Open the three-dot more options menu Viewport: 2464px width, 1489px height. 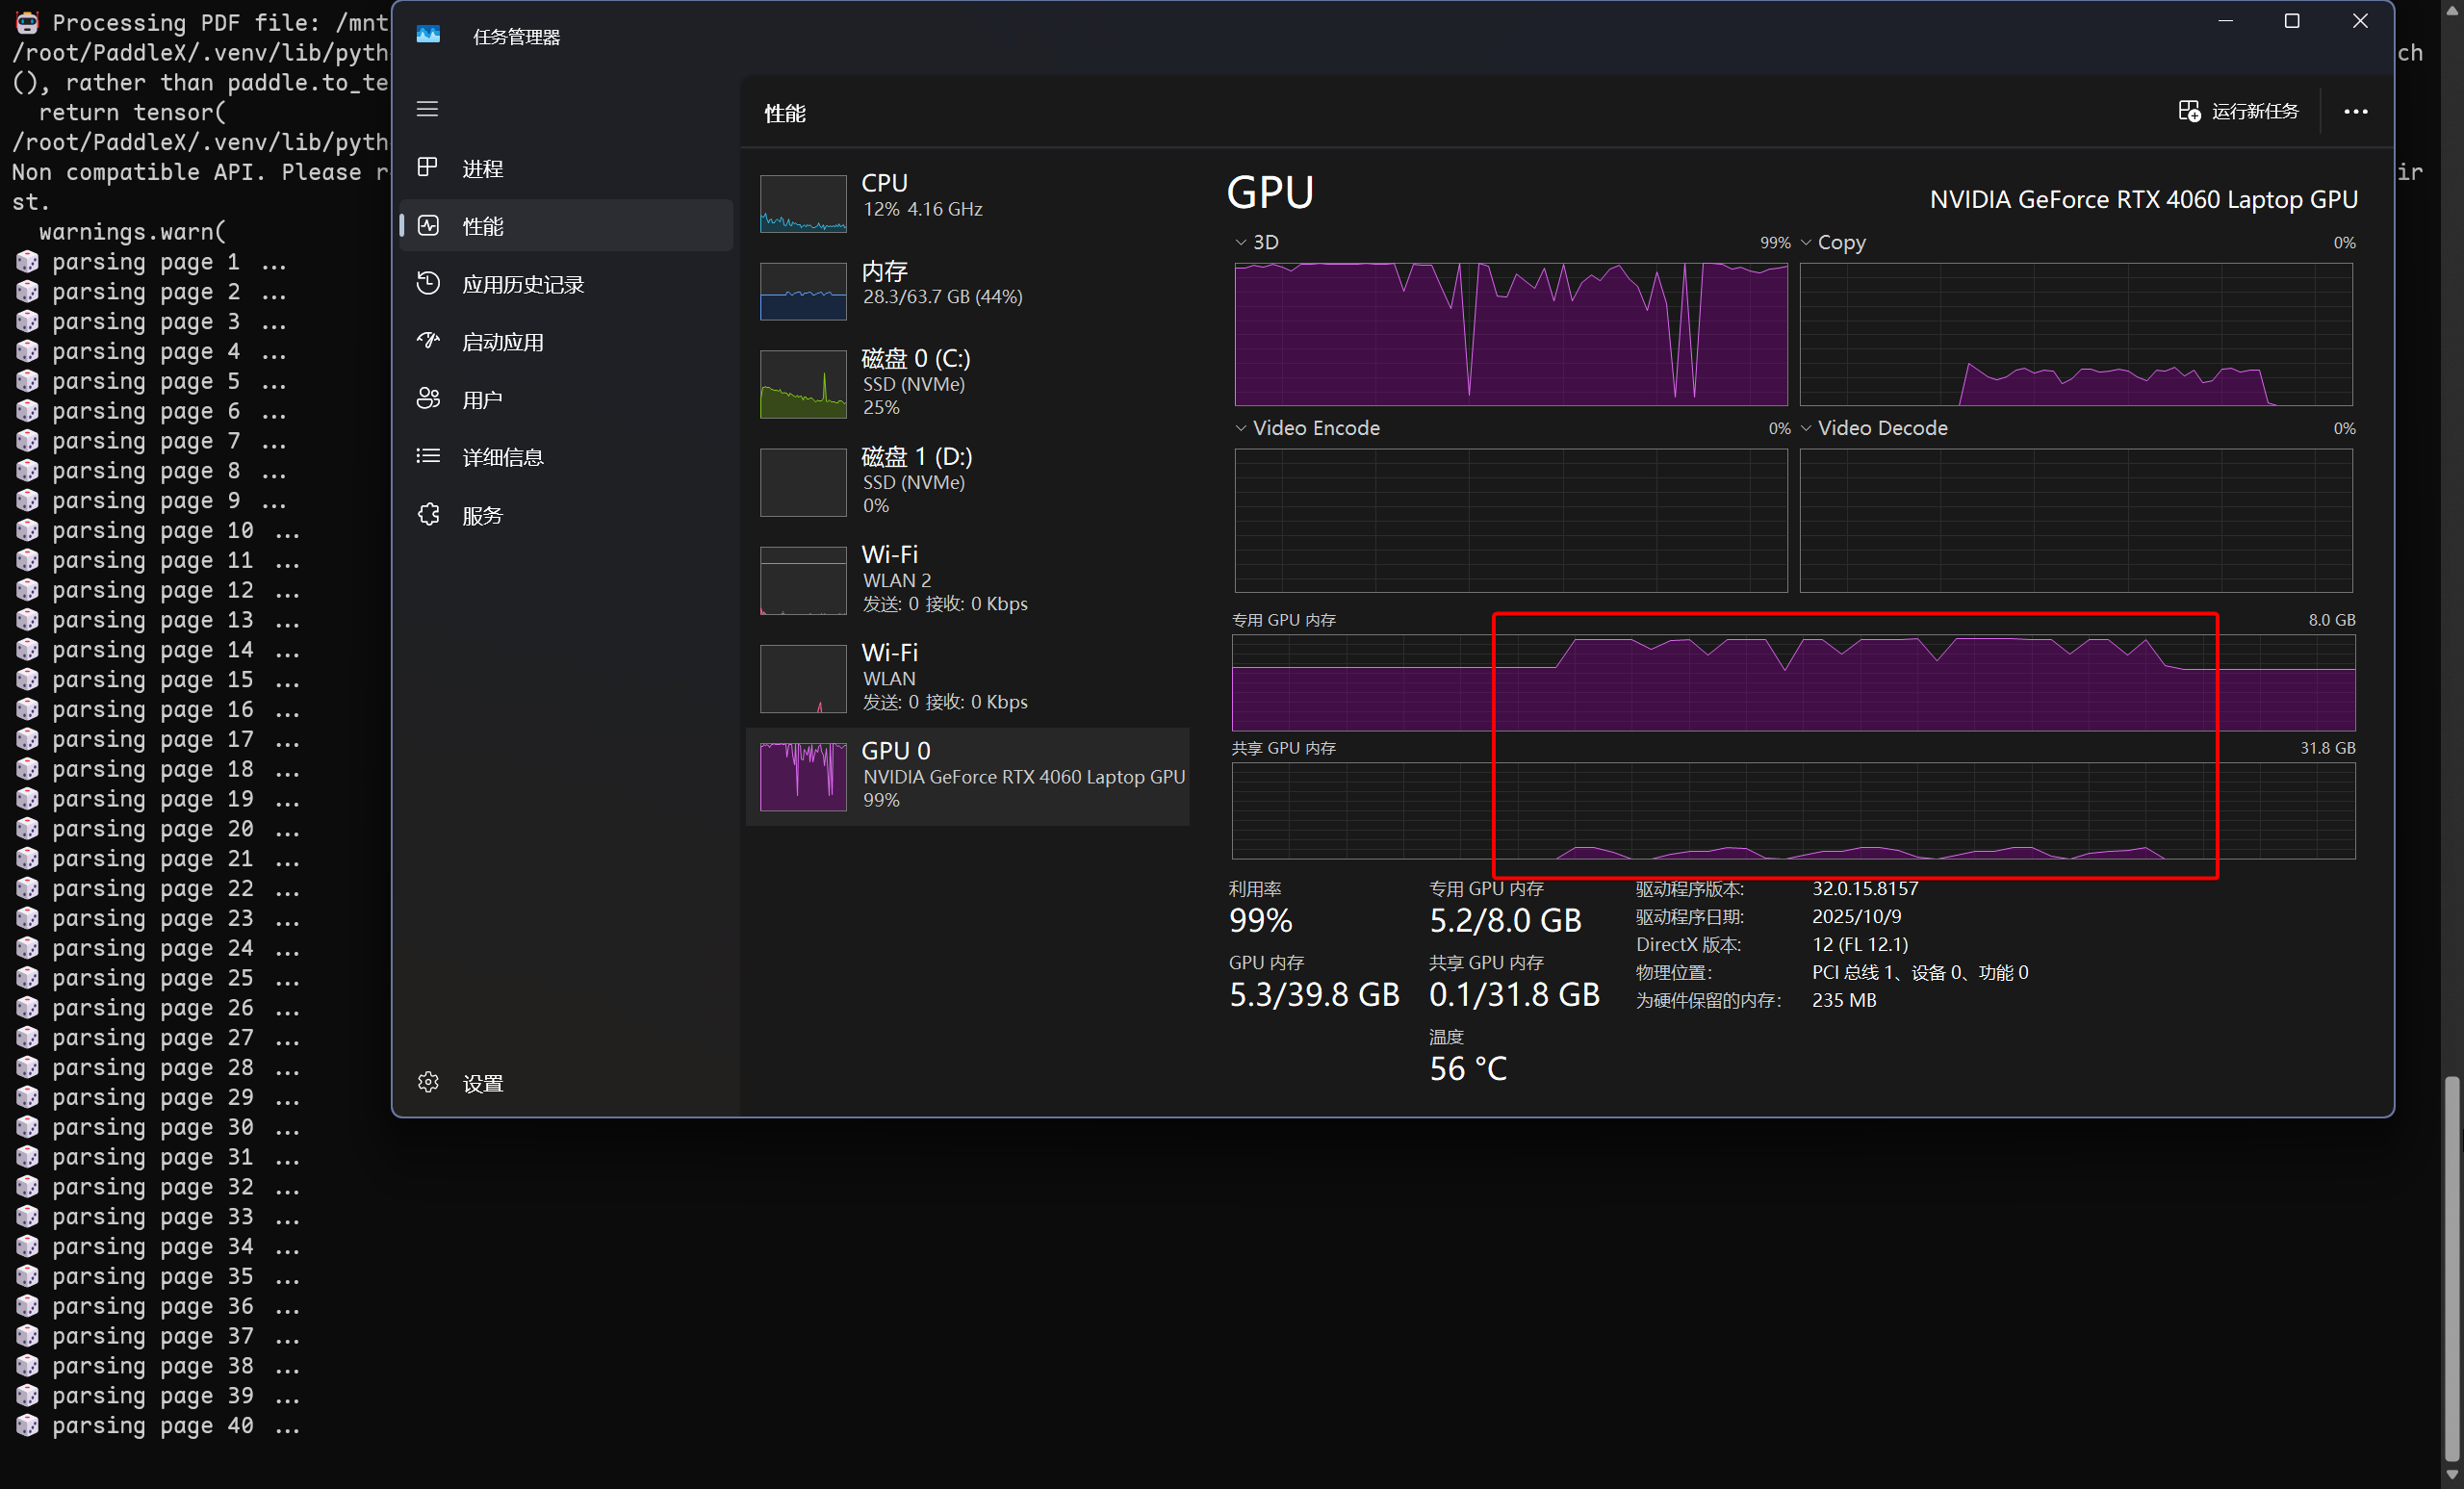(2355, 112)
